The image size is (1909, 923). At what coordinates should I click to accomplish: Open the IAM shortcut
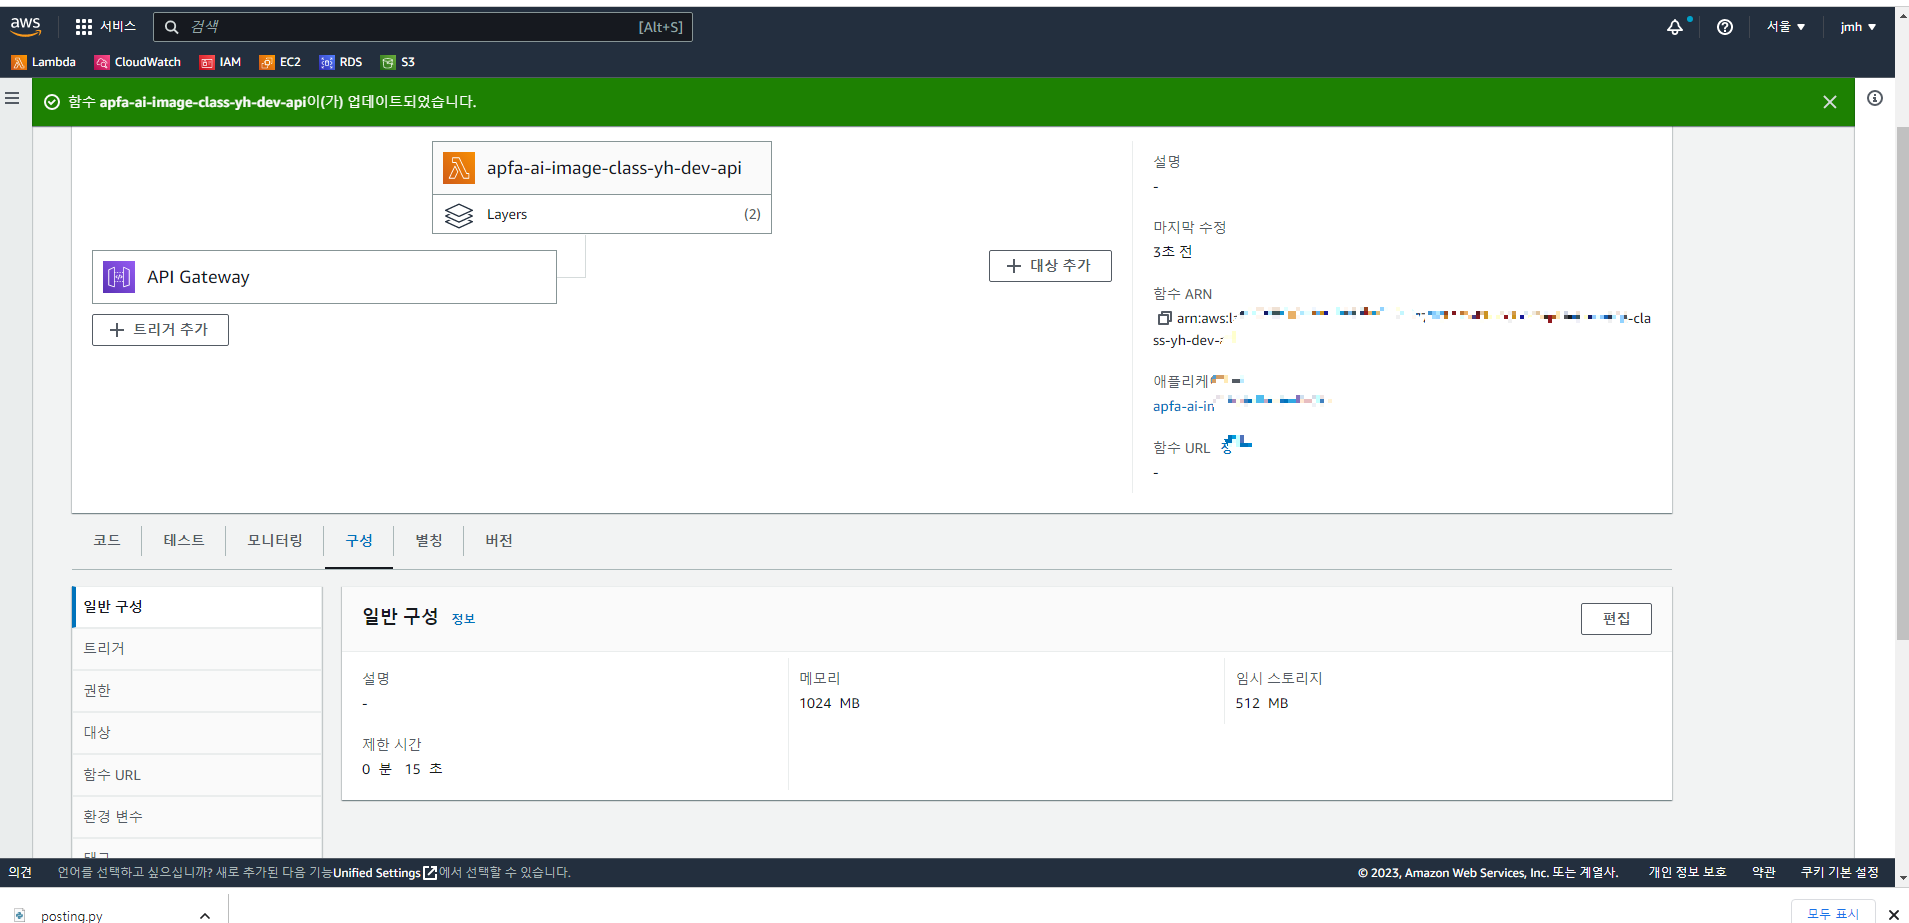coord(220,62)
